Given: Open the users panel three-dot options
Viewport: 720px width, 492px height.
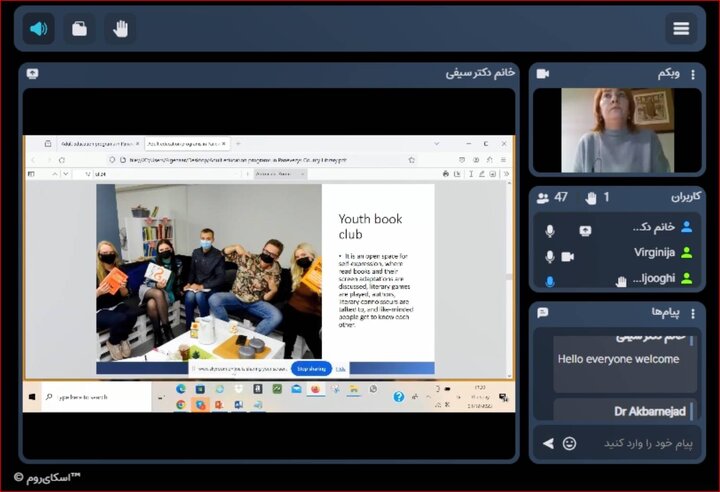Looking at the screenshot, I should [692, 197].
